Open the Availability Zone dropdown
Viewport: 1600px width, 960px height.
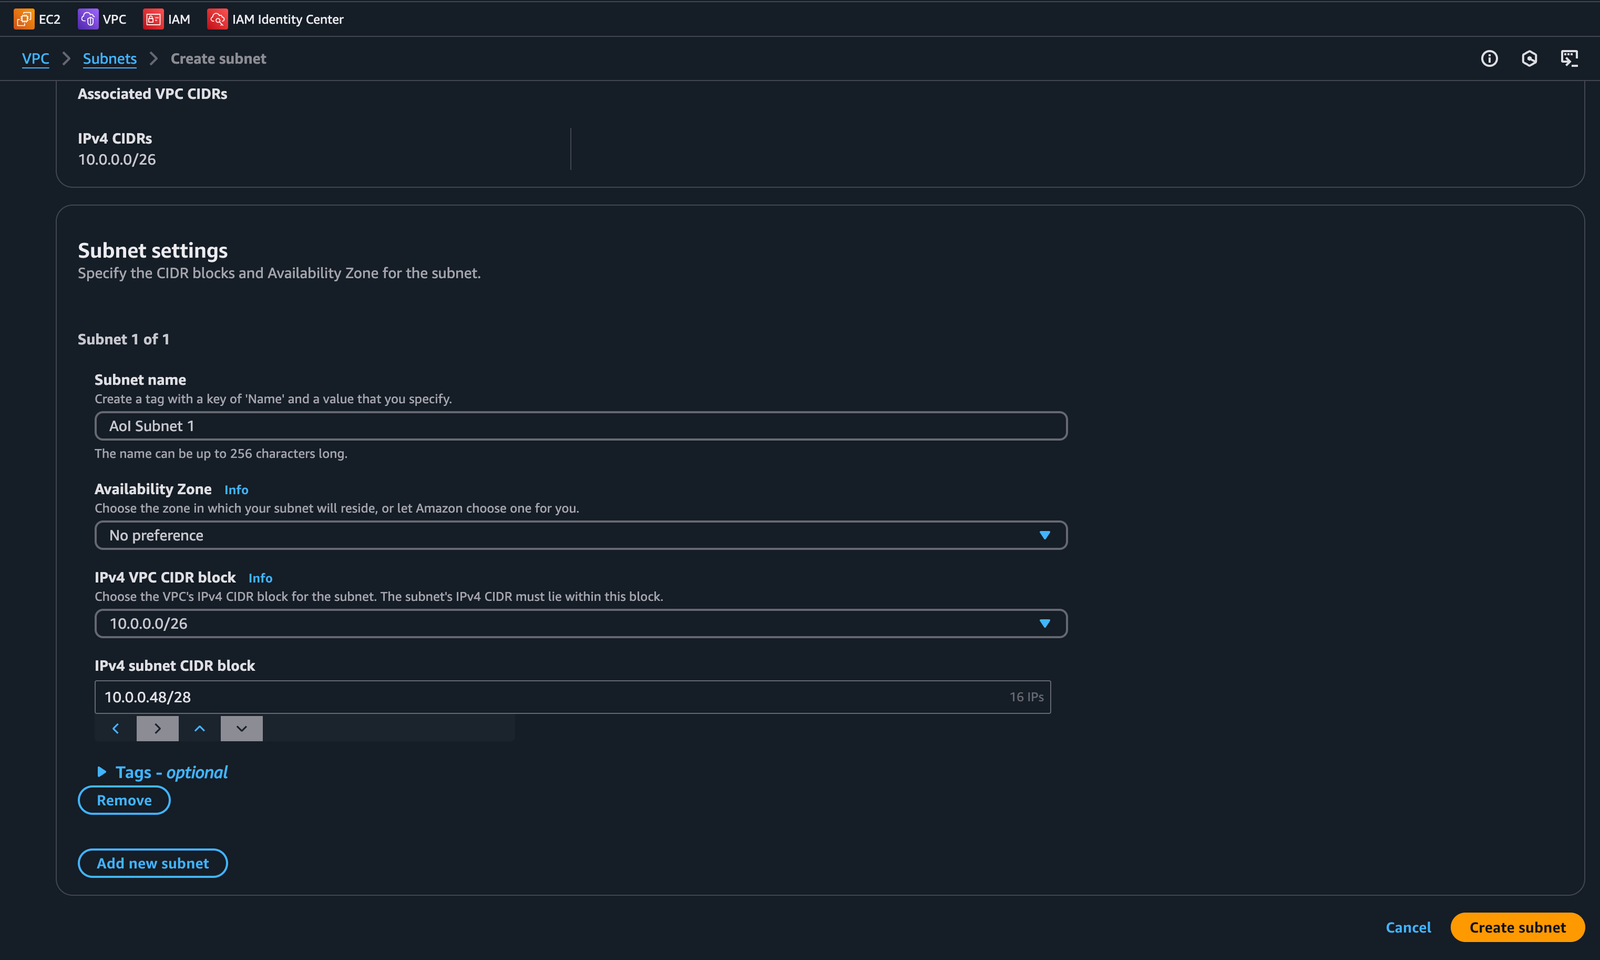(580, 536)
